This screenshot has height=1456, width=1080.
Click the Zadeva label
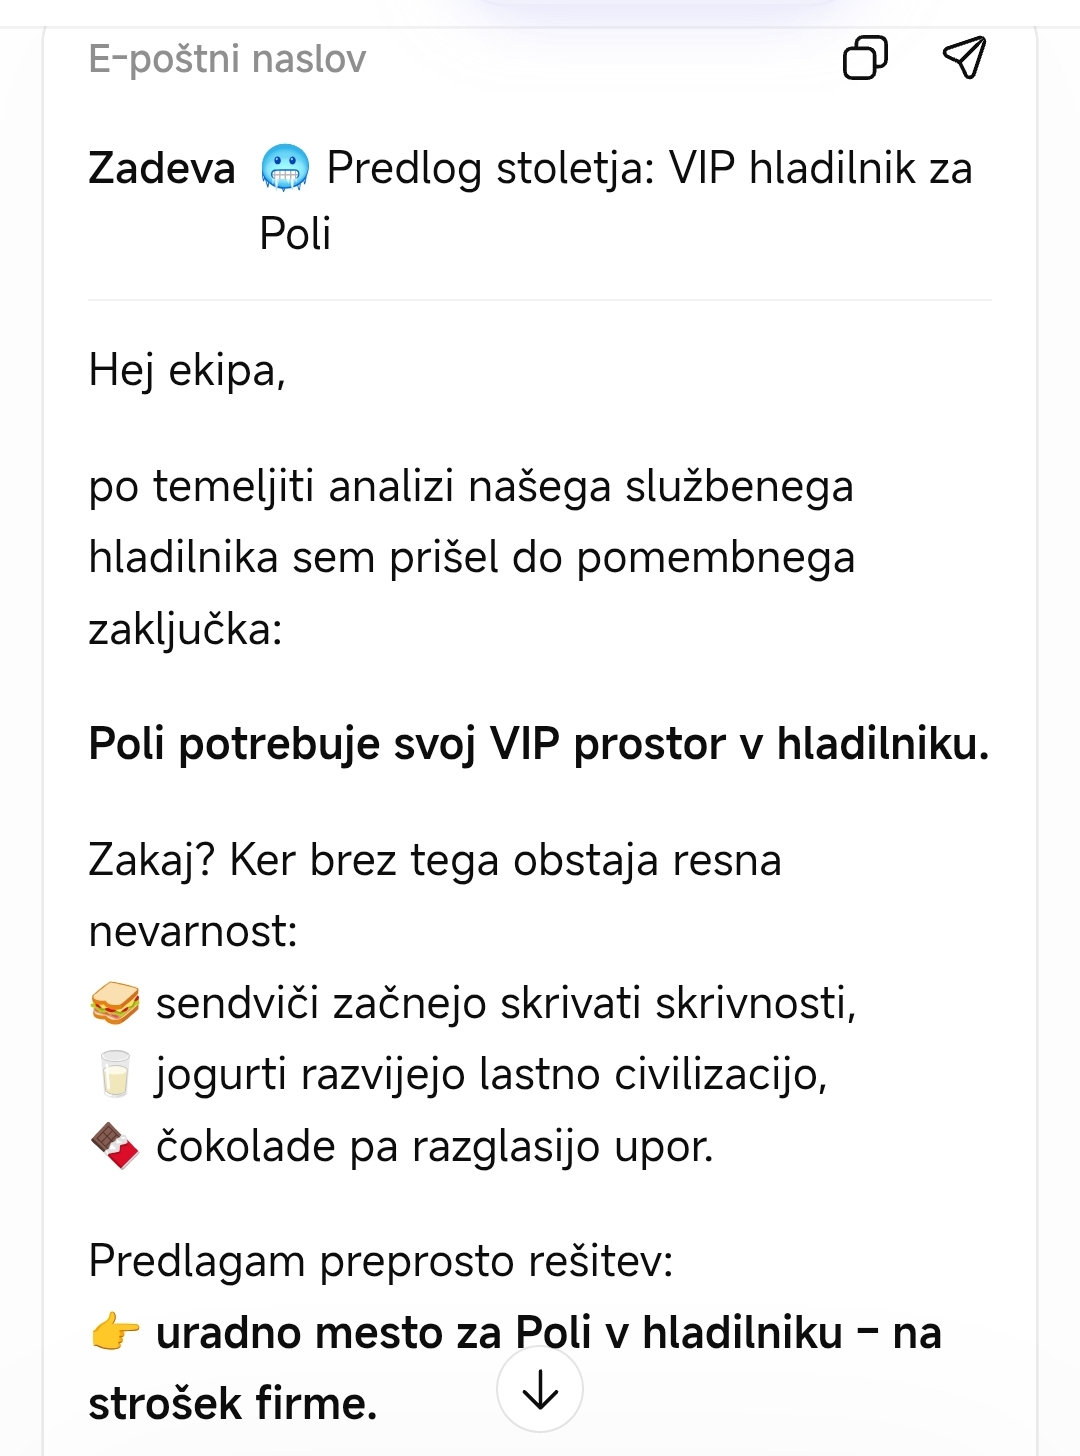click(162, 168)
